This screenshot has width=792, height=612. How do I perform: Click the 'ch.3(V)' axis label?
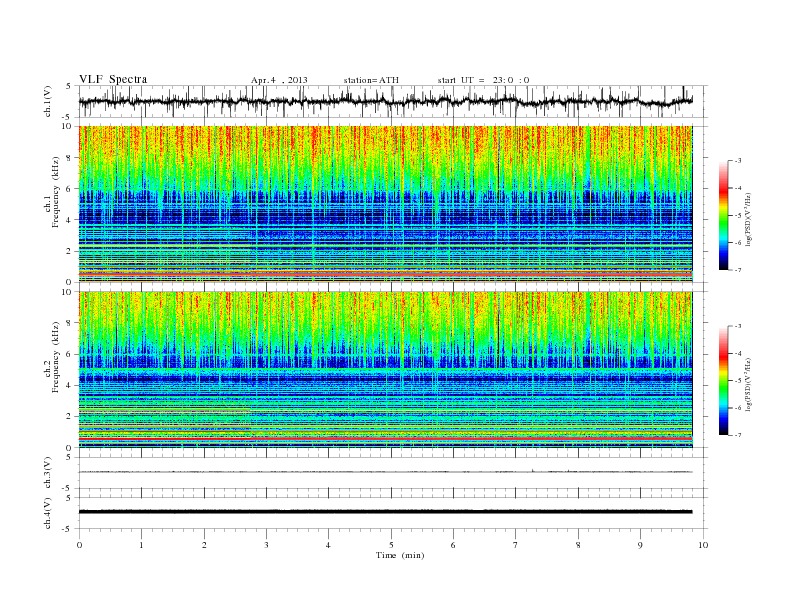tap(48, 473)
